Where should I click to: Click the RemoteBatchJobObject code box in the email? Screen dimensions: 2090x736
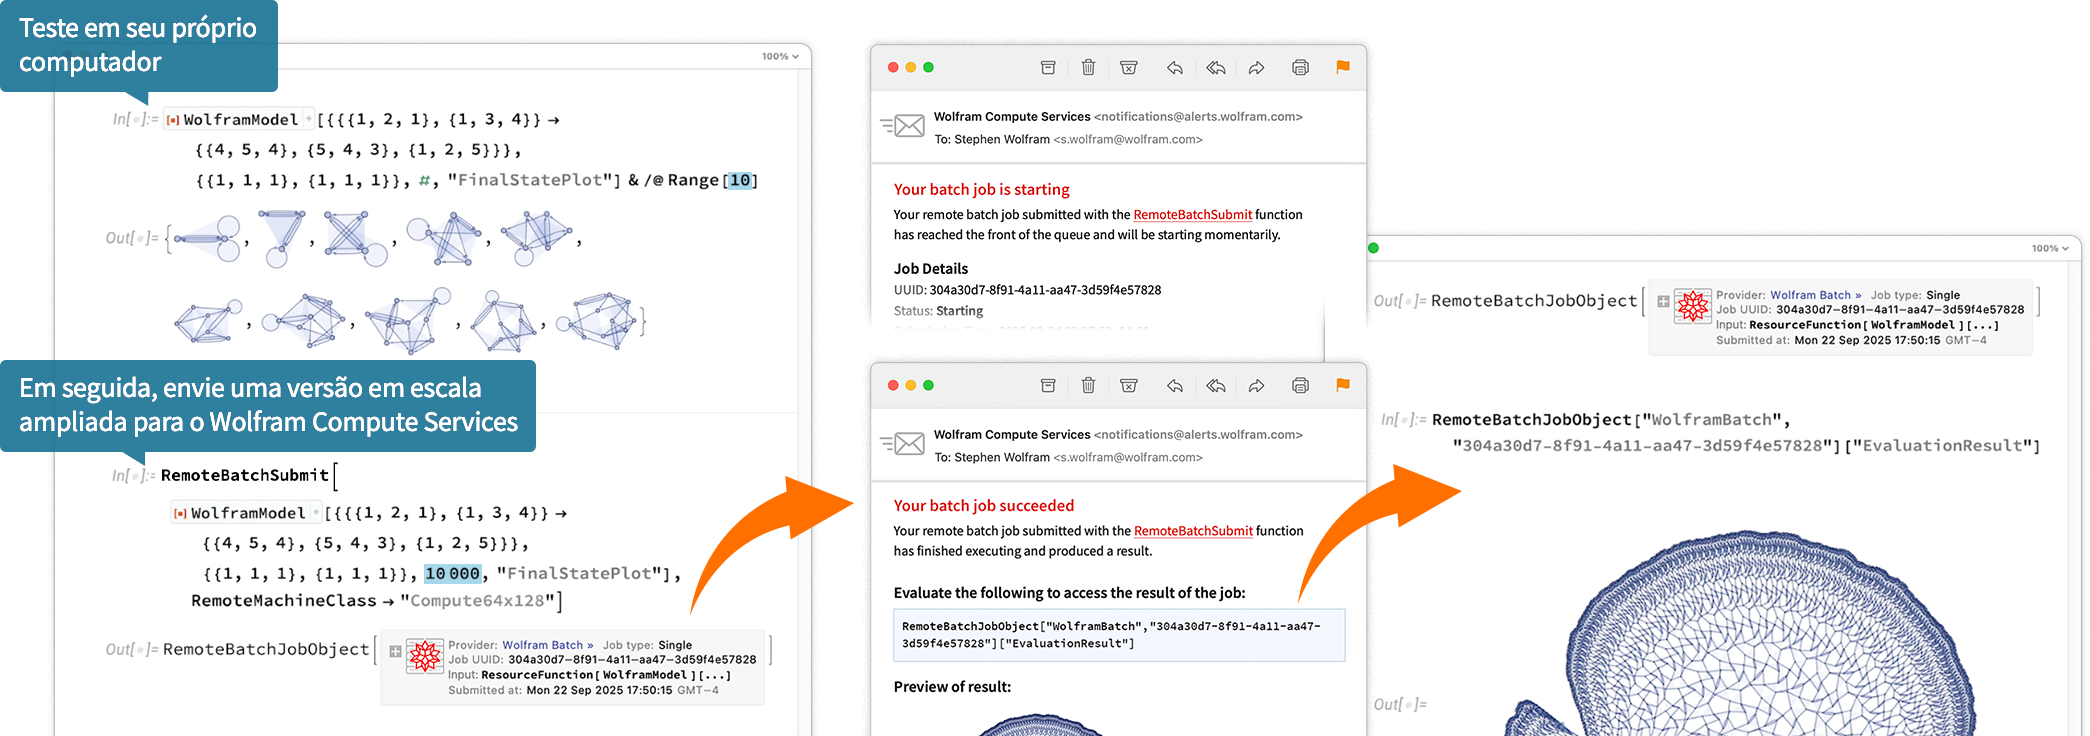(1118, 635)
